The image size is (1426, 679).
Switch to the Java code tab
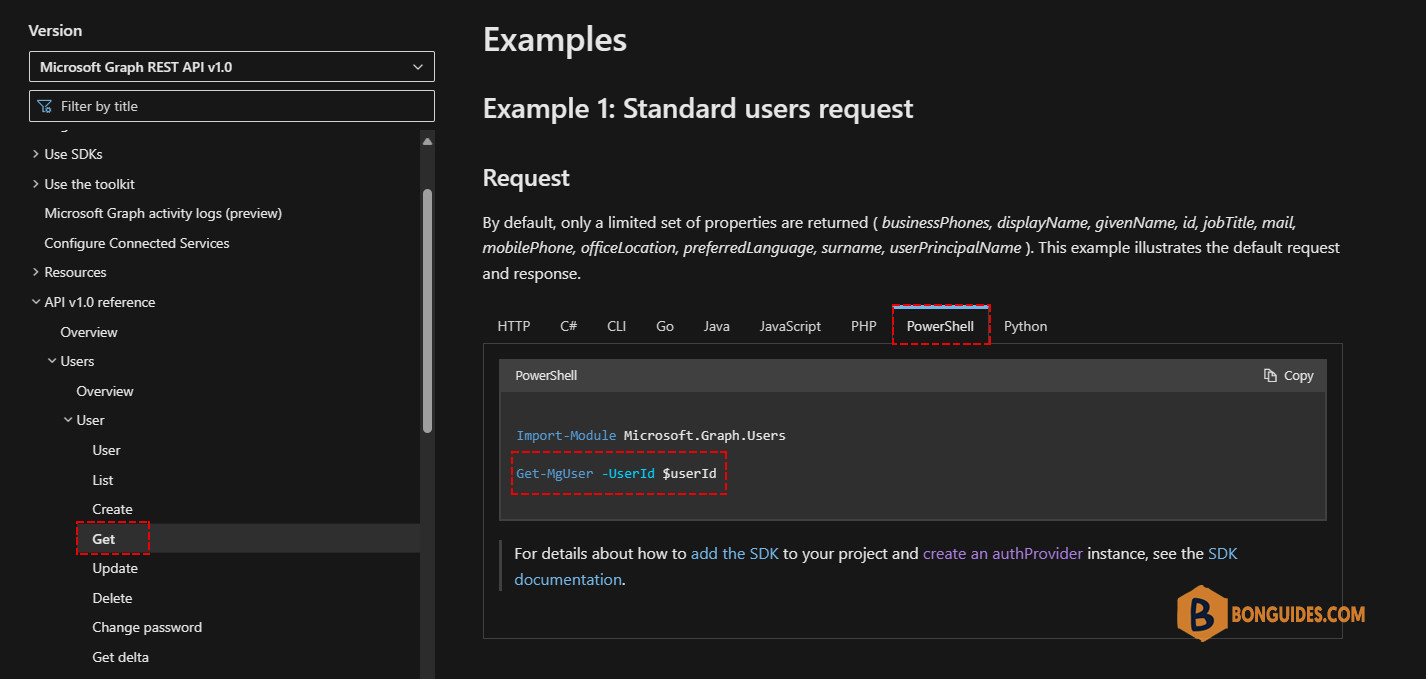[716, 326]
